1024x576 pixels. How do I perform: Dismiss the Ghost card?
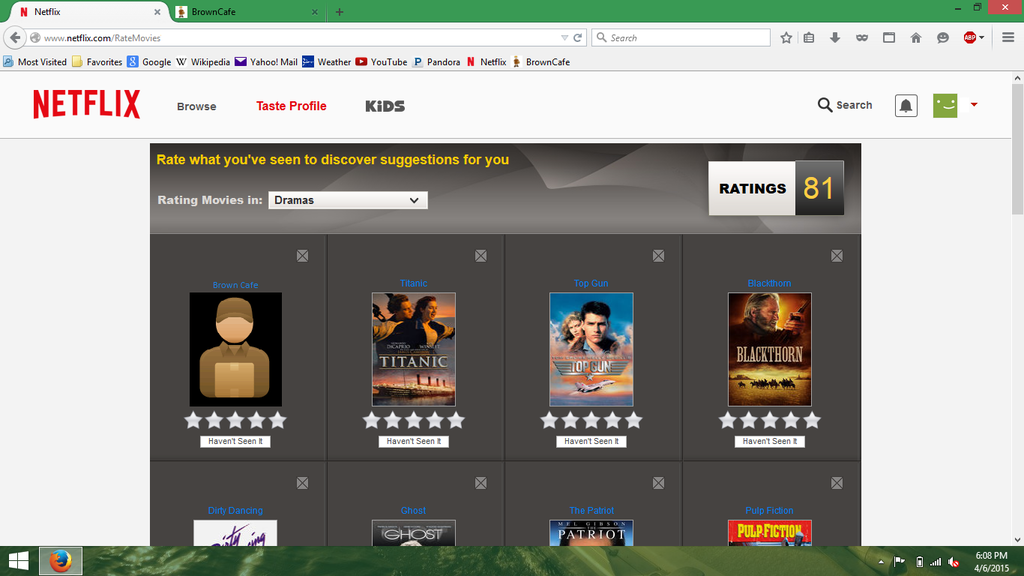pos(481,483)
